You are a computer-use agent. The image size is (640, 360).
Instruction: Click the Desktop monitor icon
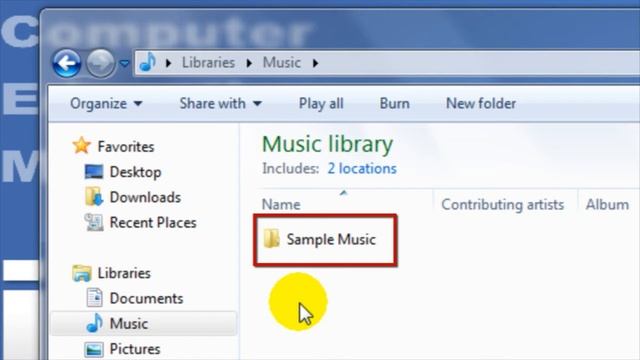pyautogui.click(x=94, y=172)
